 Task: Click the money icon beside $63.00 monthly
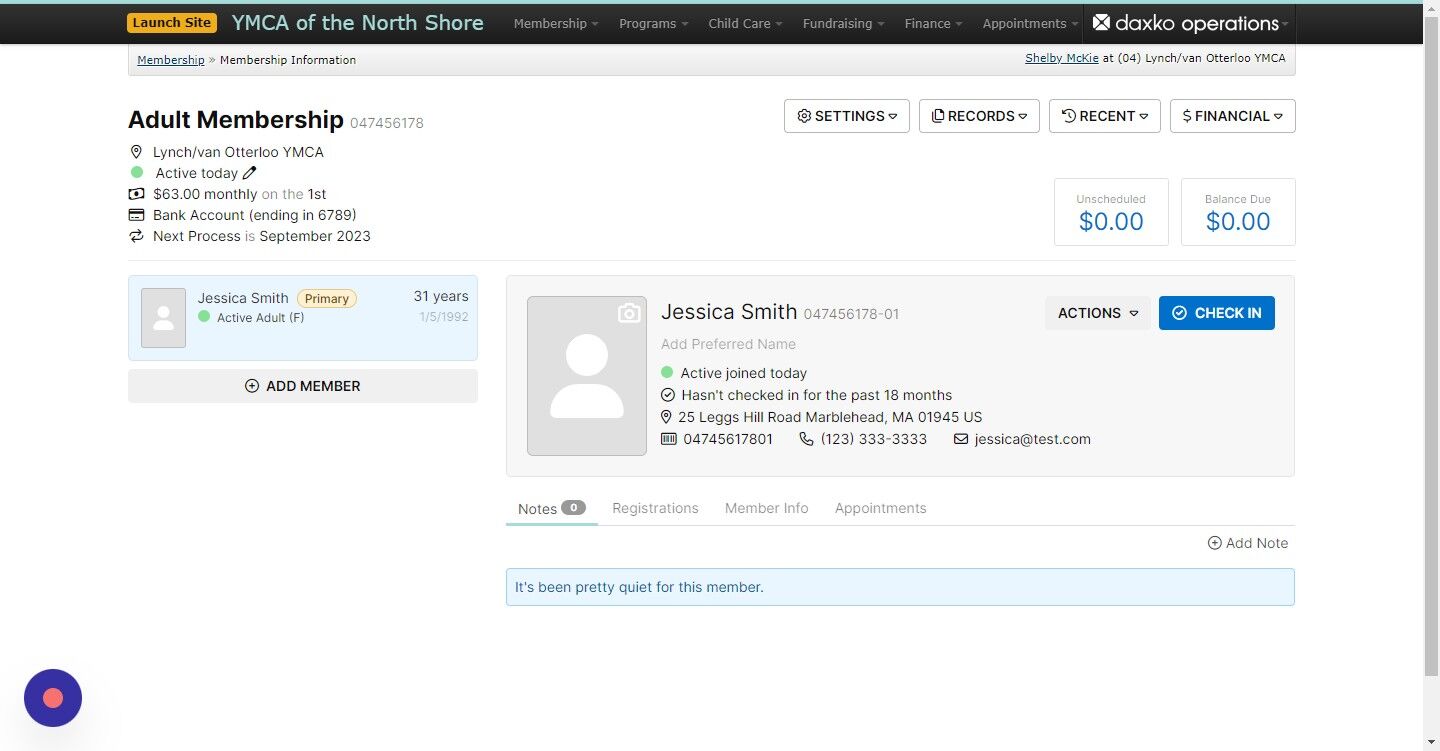point(137,194)
